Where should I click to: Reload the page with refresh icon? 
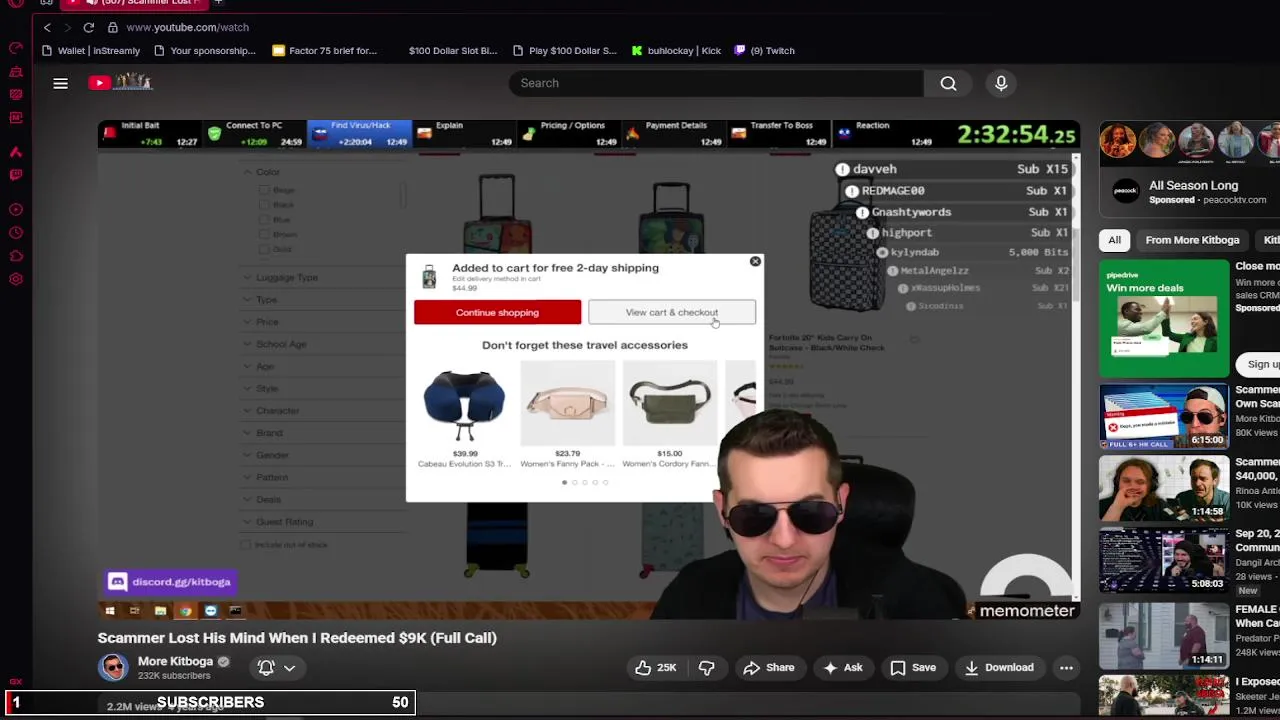(x=88, y=27)
